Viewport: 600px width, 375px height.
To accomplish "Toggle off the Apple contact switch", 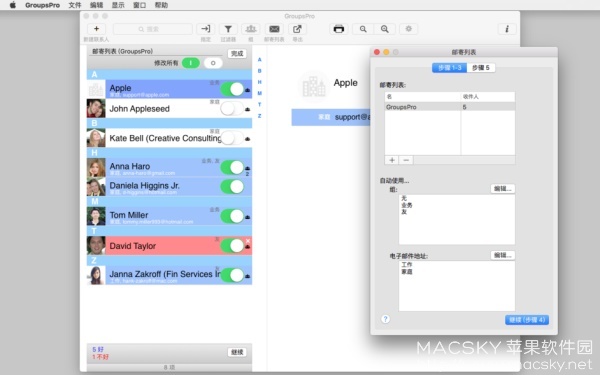I will tap(232, 89).
